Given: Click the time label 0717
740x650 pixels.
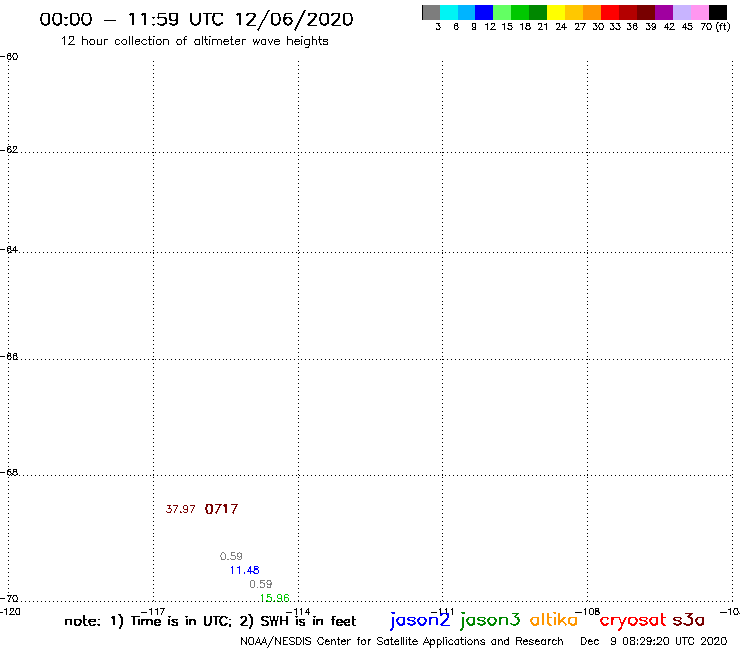Looking at the screenshot, I should [x=221, y=509].
